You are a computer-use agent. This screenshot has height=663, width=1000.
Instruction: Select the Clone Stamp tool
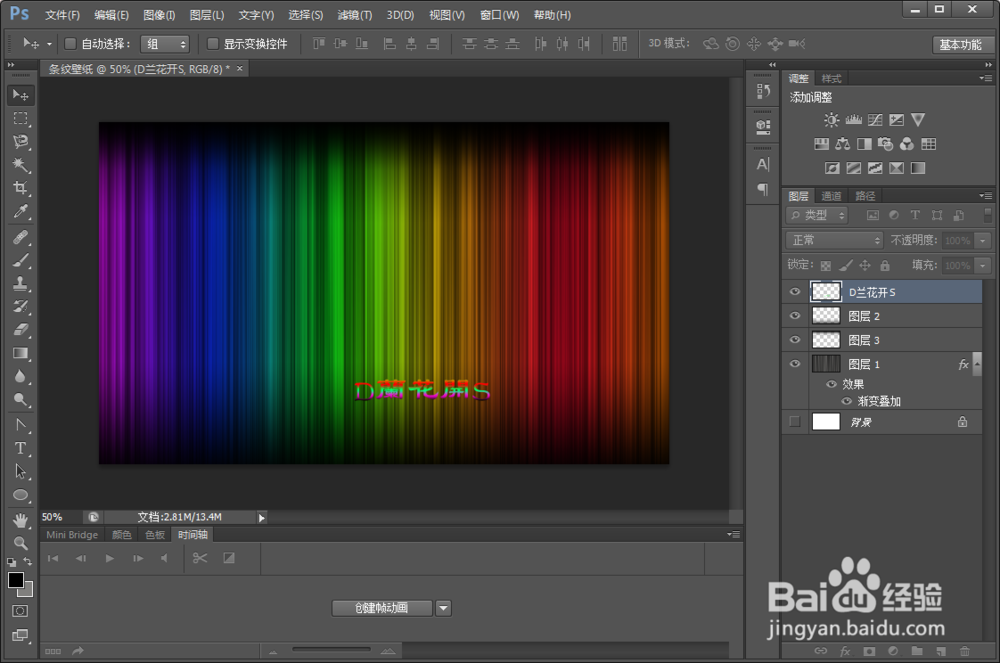[x=20, y=284]
